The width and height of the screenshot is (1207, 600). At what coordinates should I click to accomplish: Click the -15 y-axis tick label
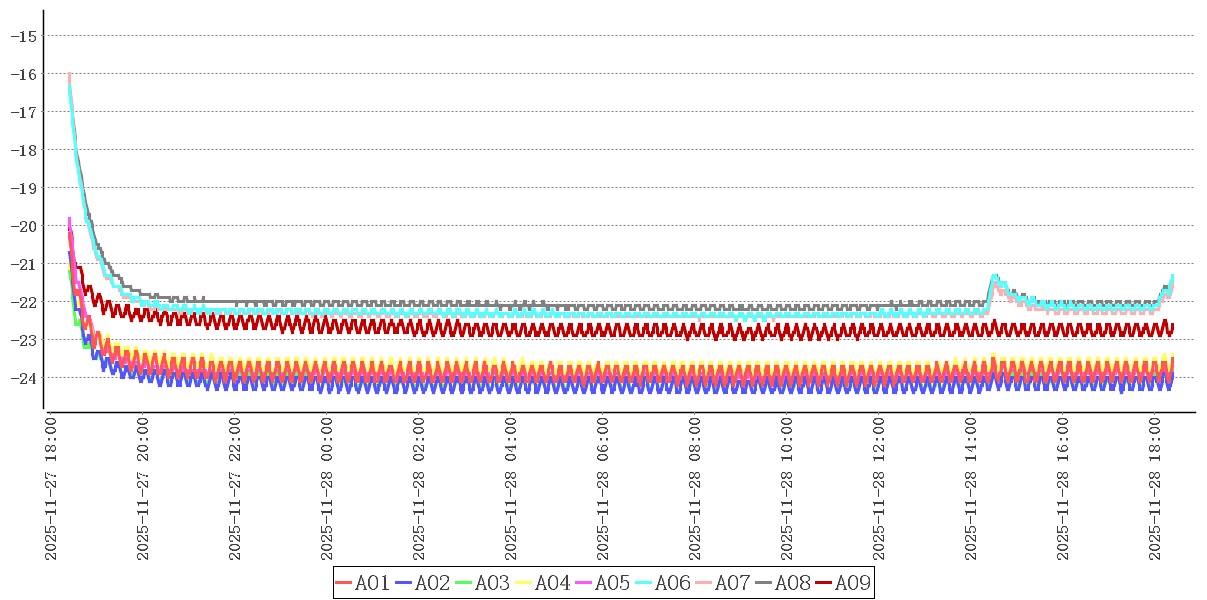(x=24, y=36)
